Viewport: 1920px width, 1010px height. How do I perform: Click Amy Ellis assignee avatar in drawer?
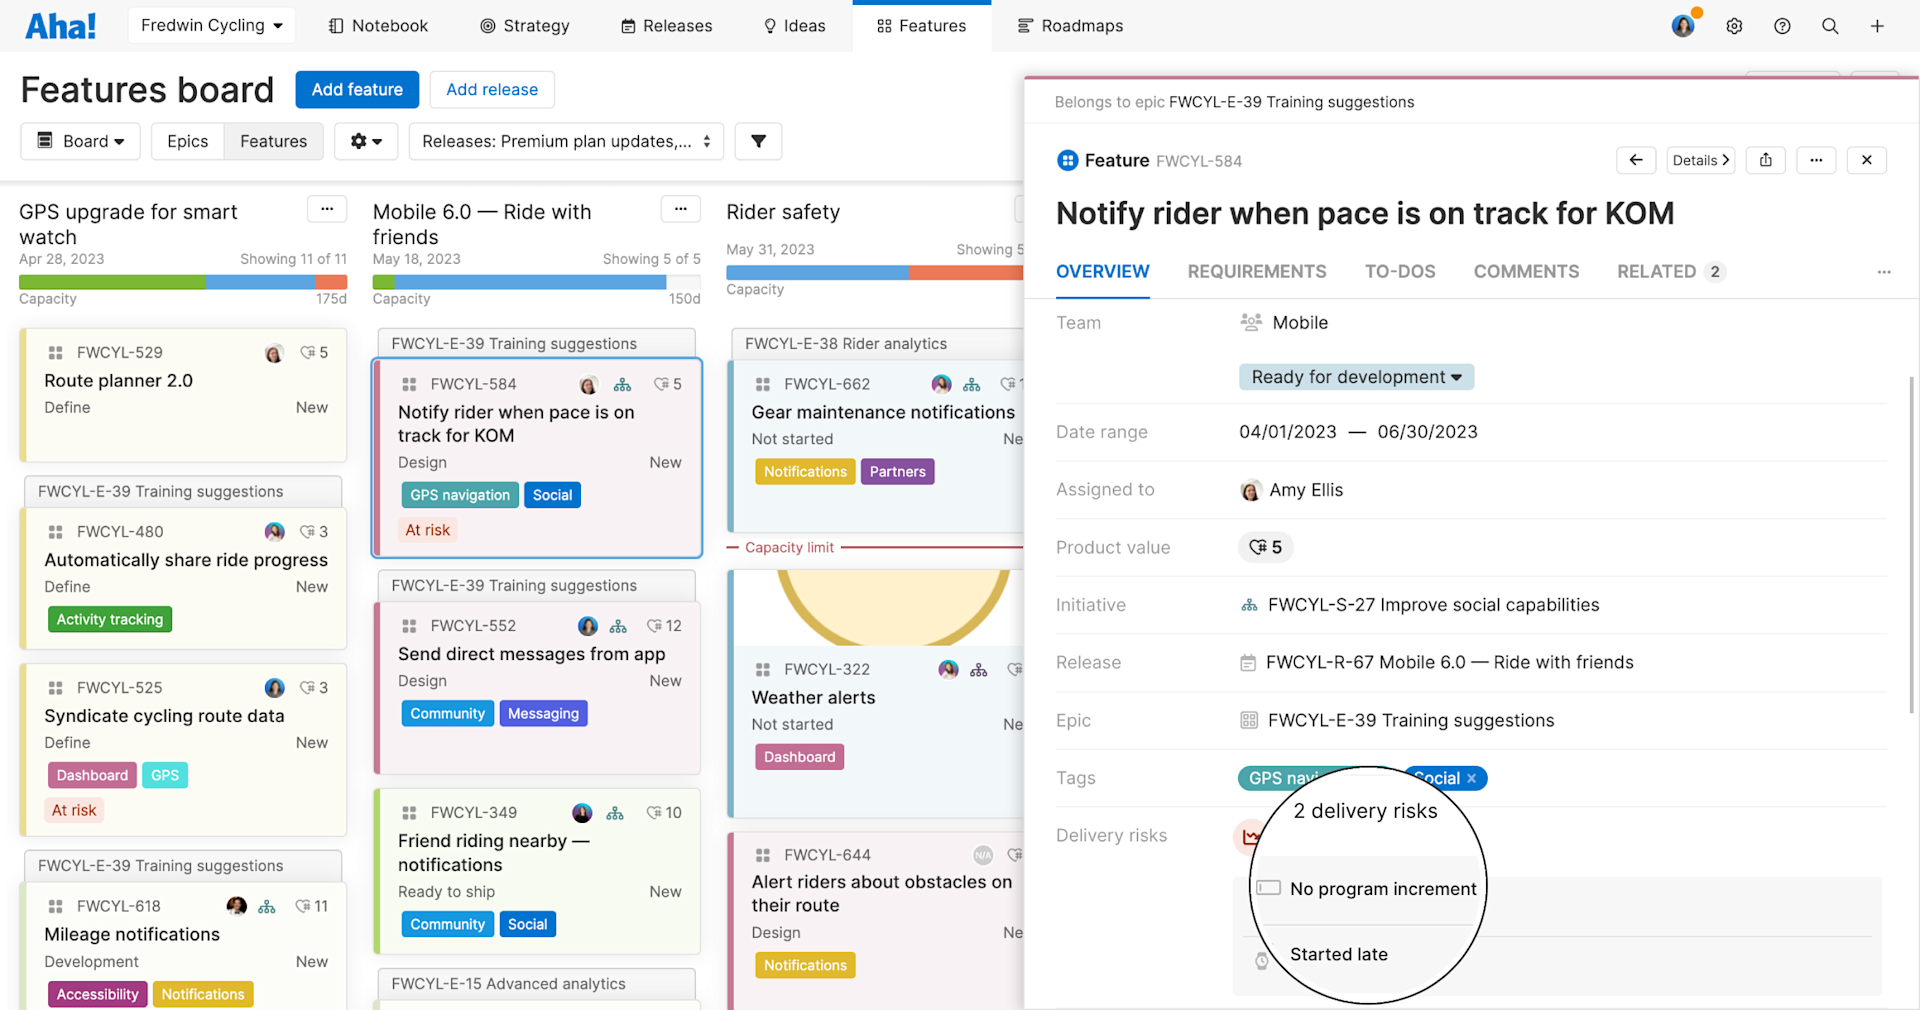[1250, 490]
